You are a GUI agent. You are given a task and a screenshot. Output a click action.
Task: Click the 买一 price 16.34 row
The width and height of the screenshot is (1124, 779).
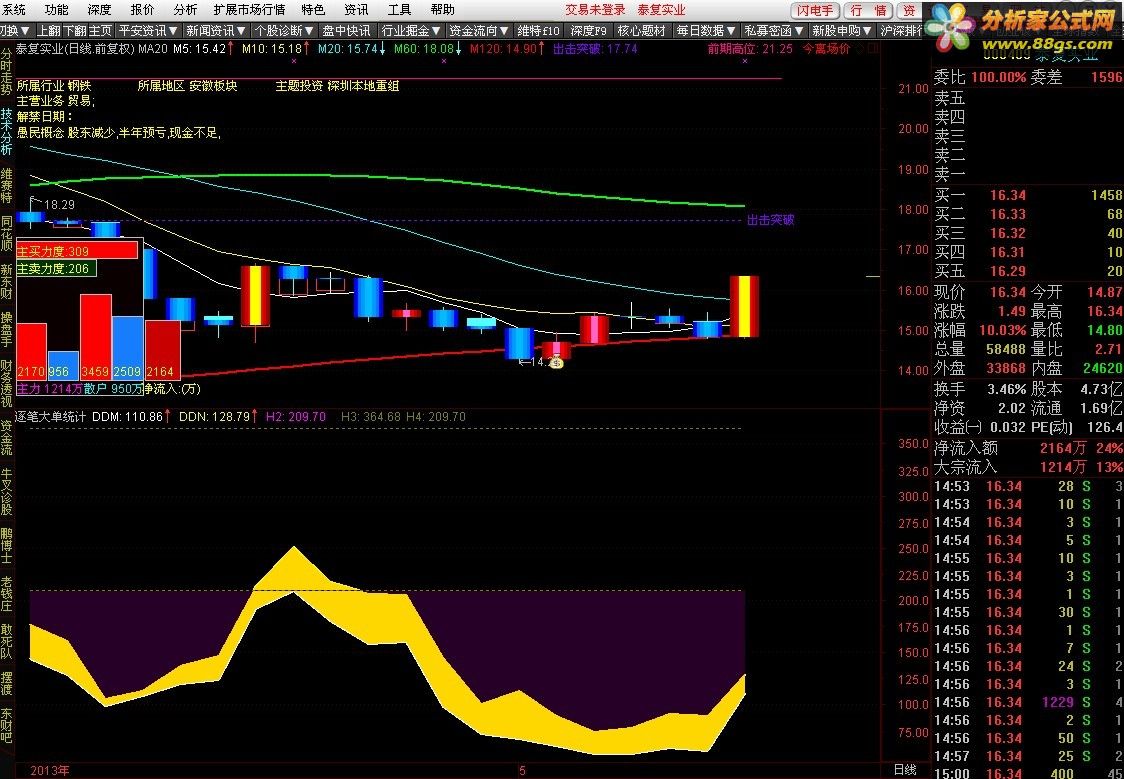click(x=1028, y=195)
